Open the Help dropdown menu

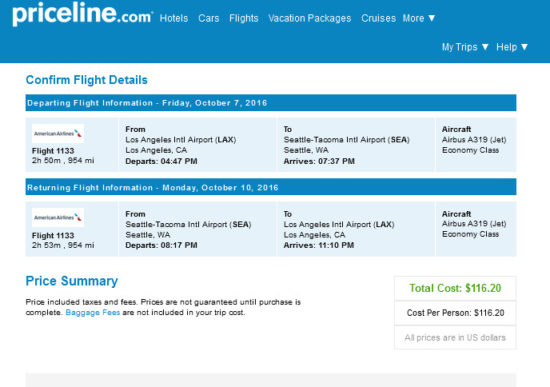point(512,47)
